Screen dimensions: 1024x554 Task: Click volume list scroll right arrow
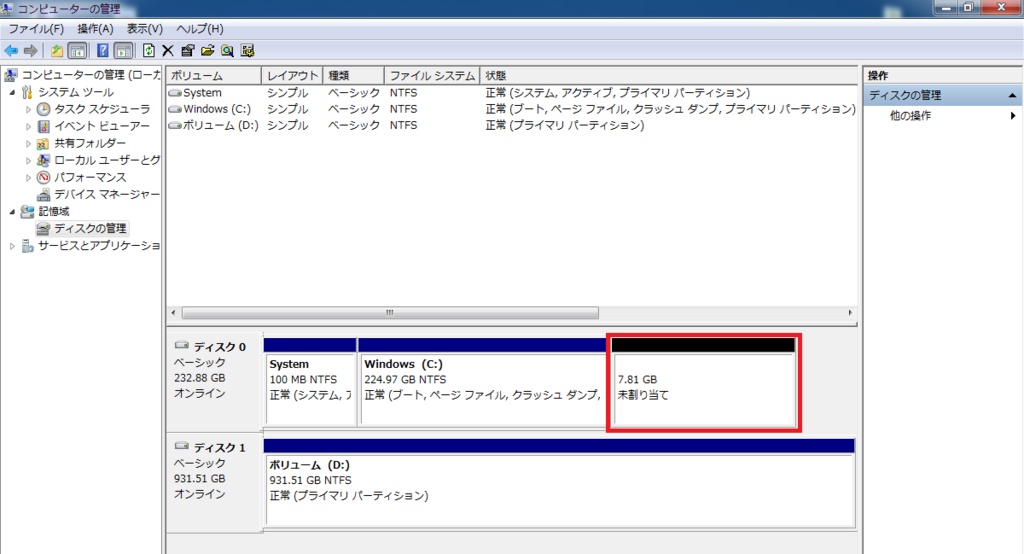tap(850, 313)
